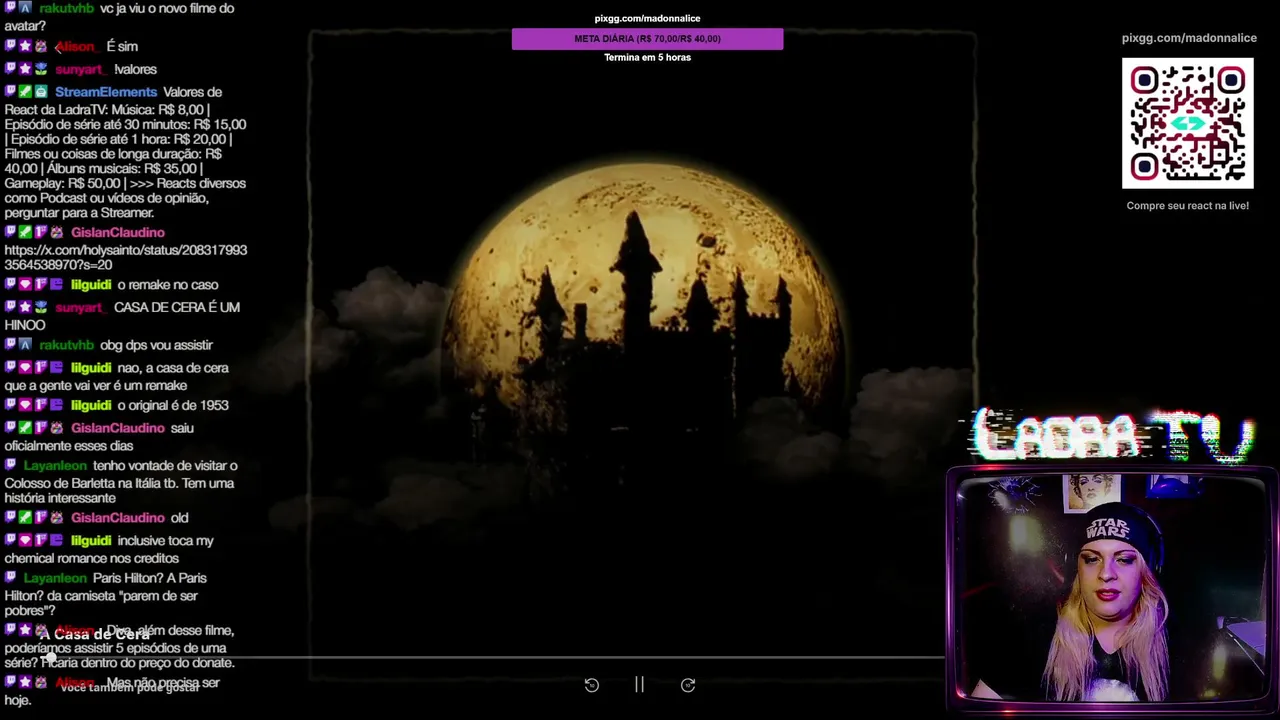1280x720 pixels.
Task: Click sunyart_ username on 'CASA DE CERA' message
Action: pyautogui.click(x=80, y=308)
